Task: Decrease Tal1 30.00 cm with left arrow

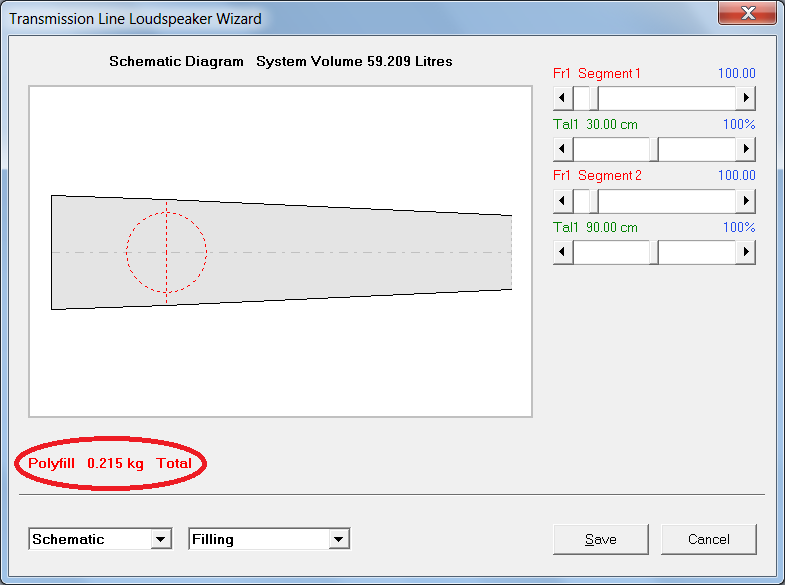Action: (563, 149)
